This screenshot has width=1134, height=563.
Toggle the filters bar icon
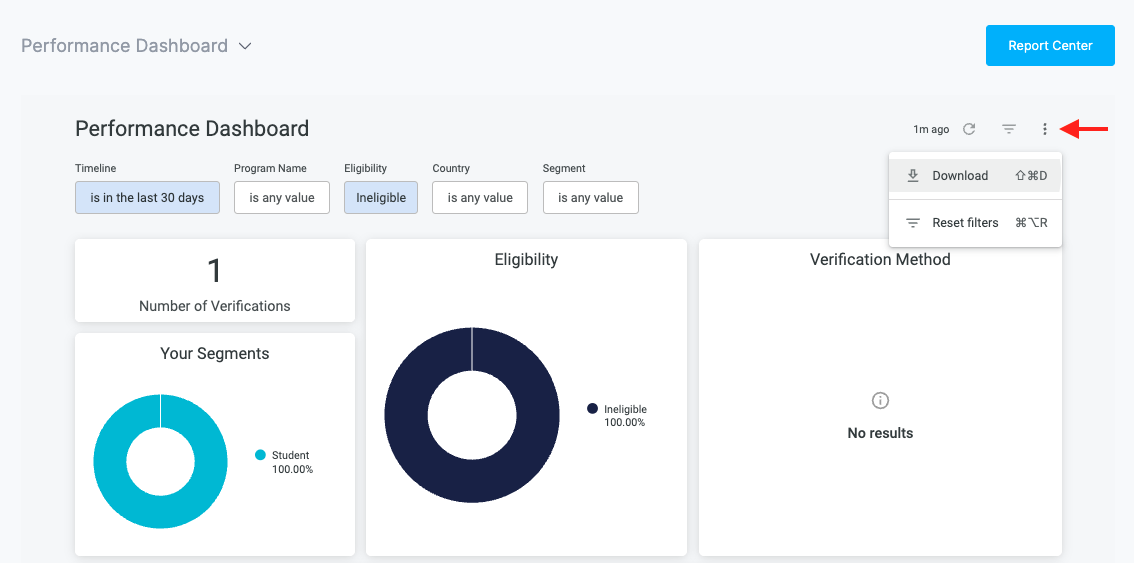pyautogui.click(x=1009, y=129)
